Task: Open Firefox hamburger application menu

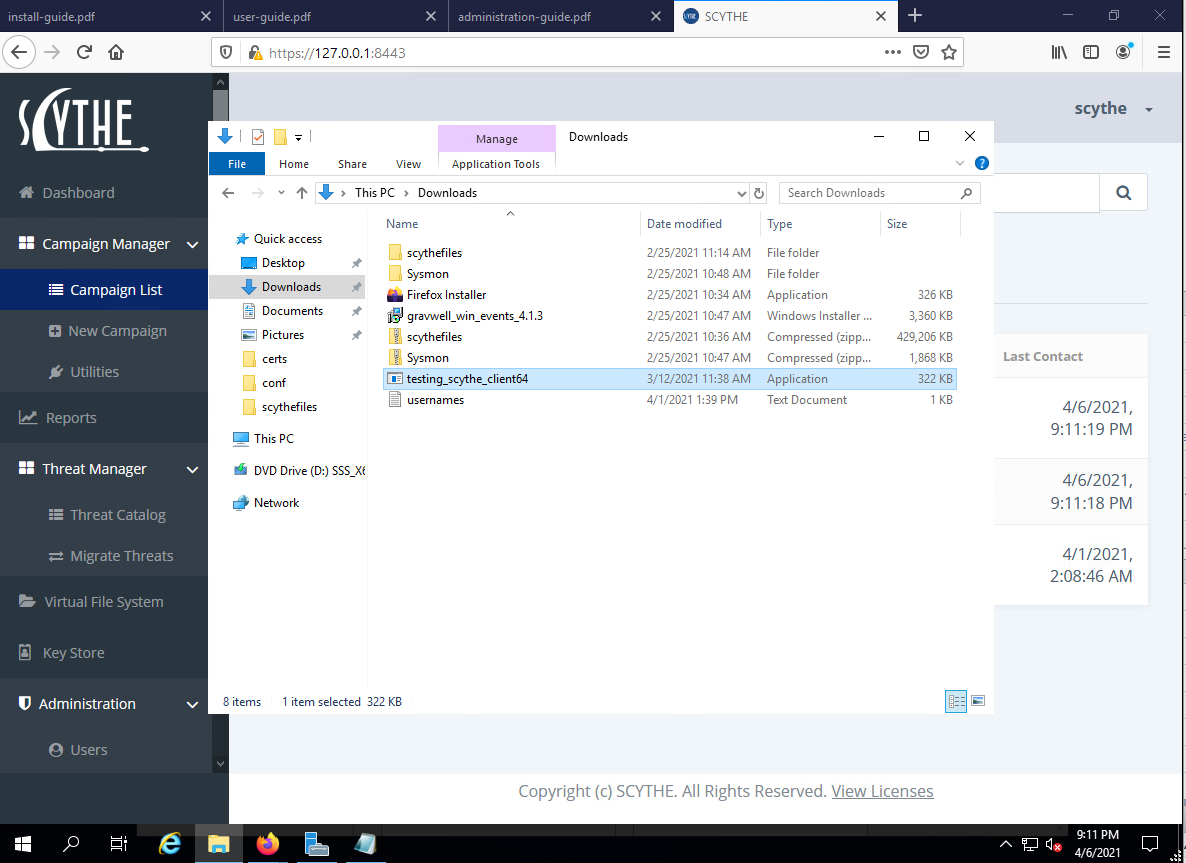Action: coord(1163,52)
